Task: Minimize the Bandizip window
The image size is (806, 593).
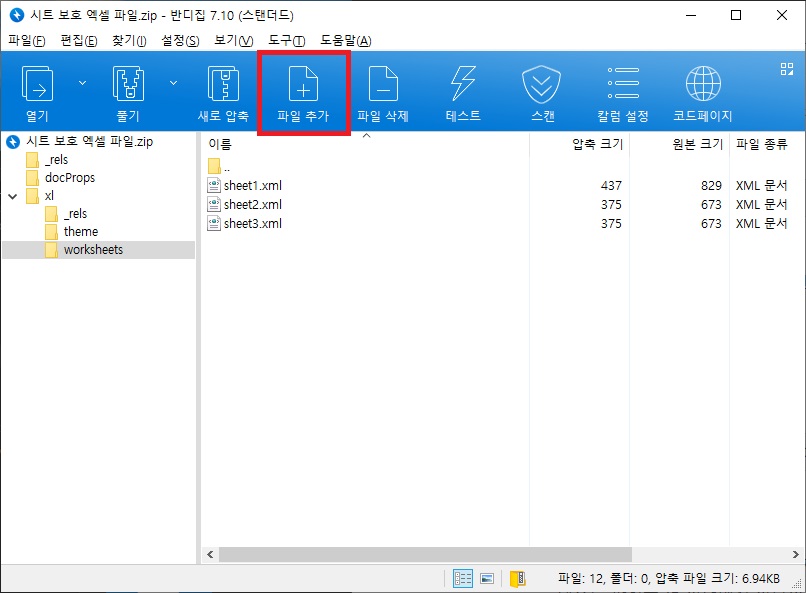Action: tap(691, 15)
